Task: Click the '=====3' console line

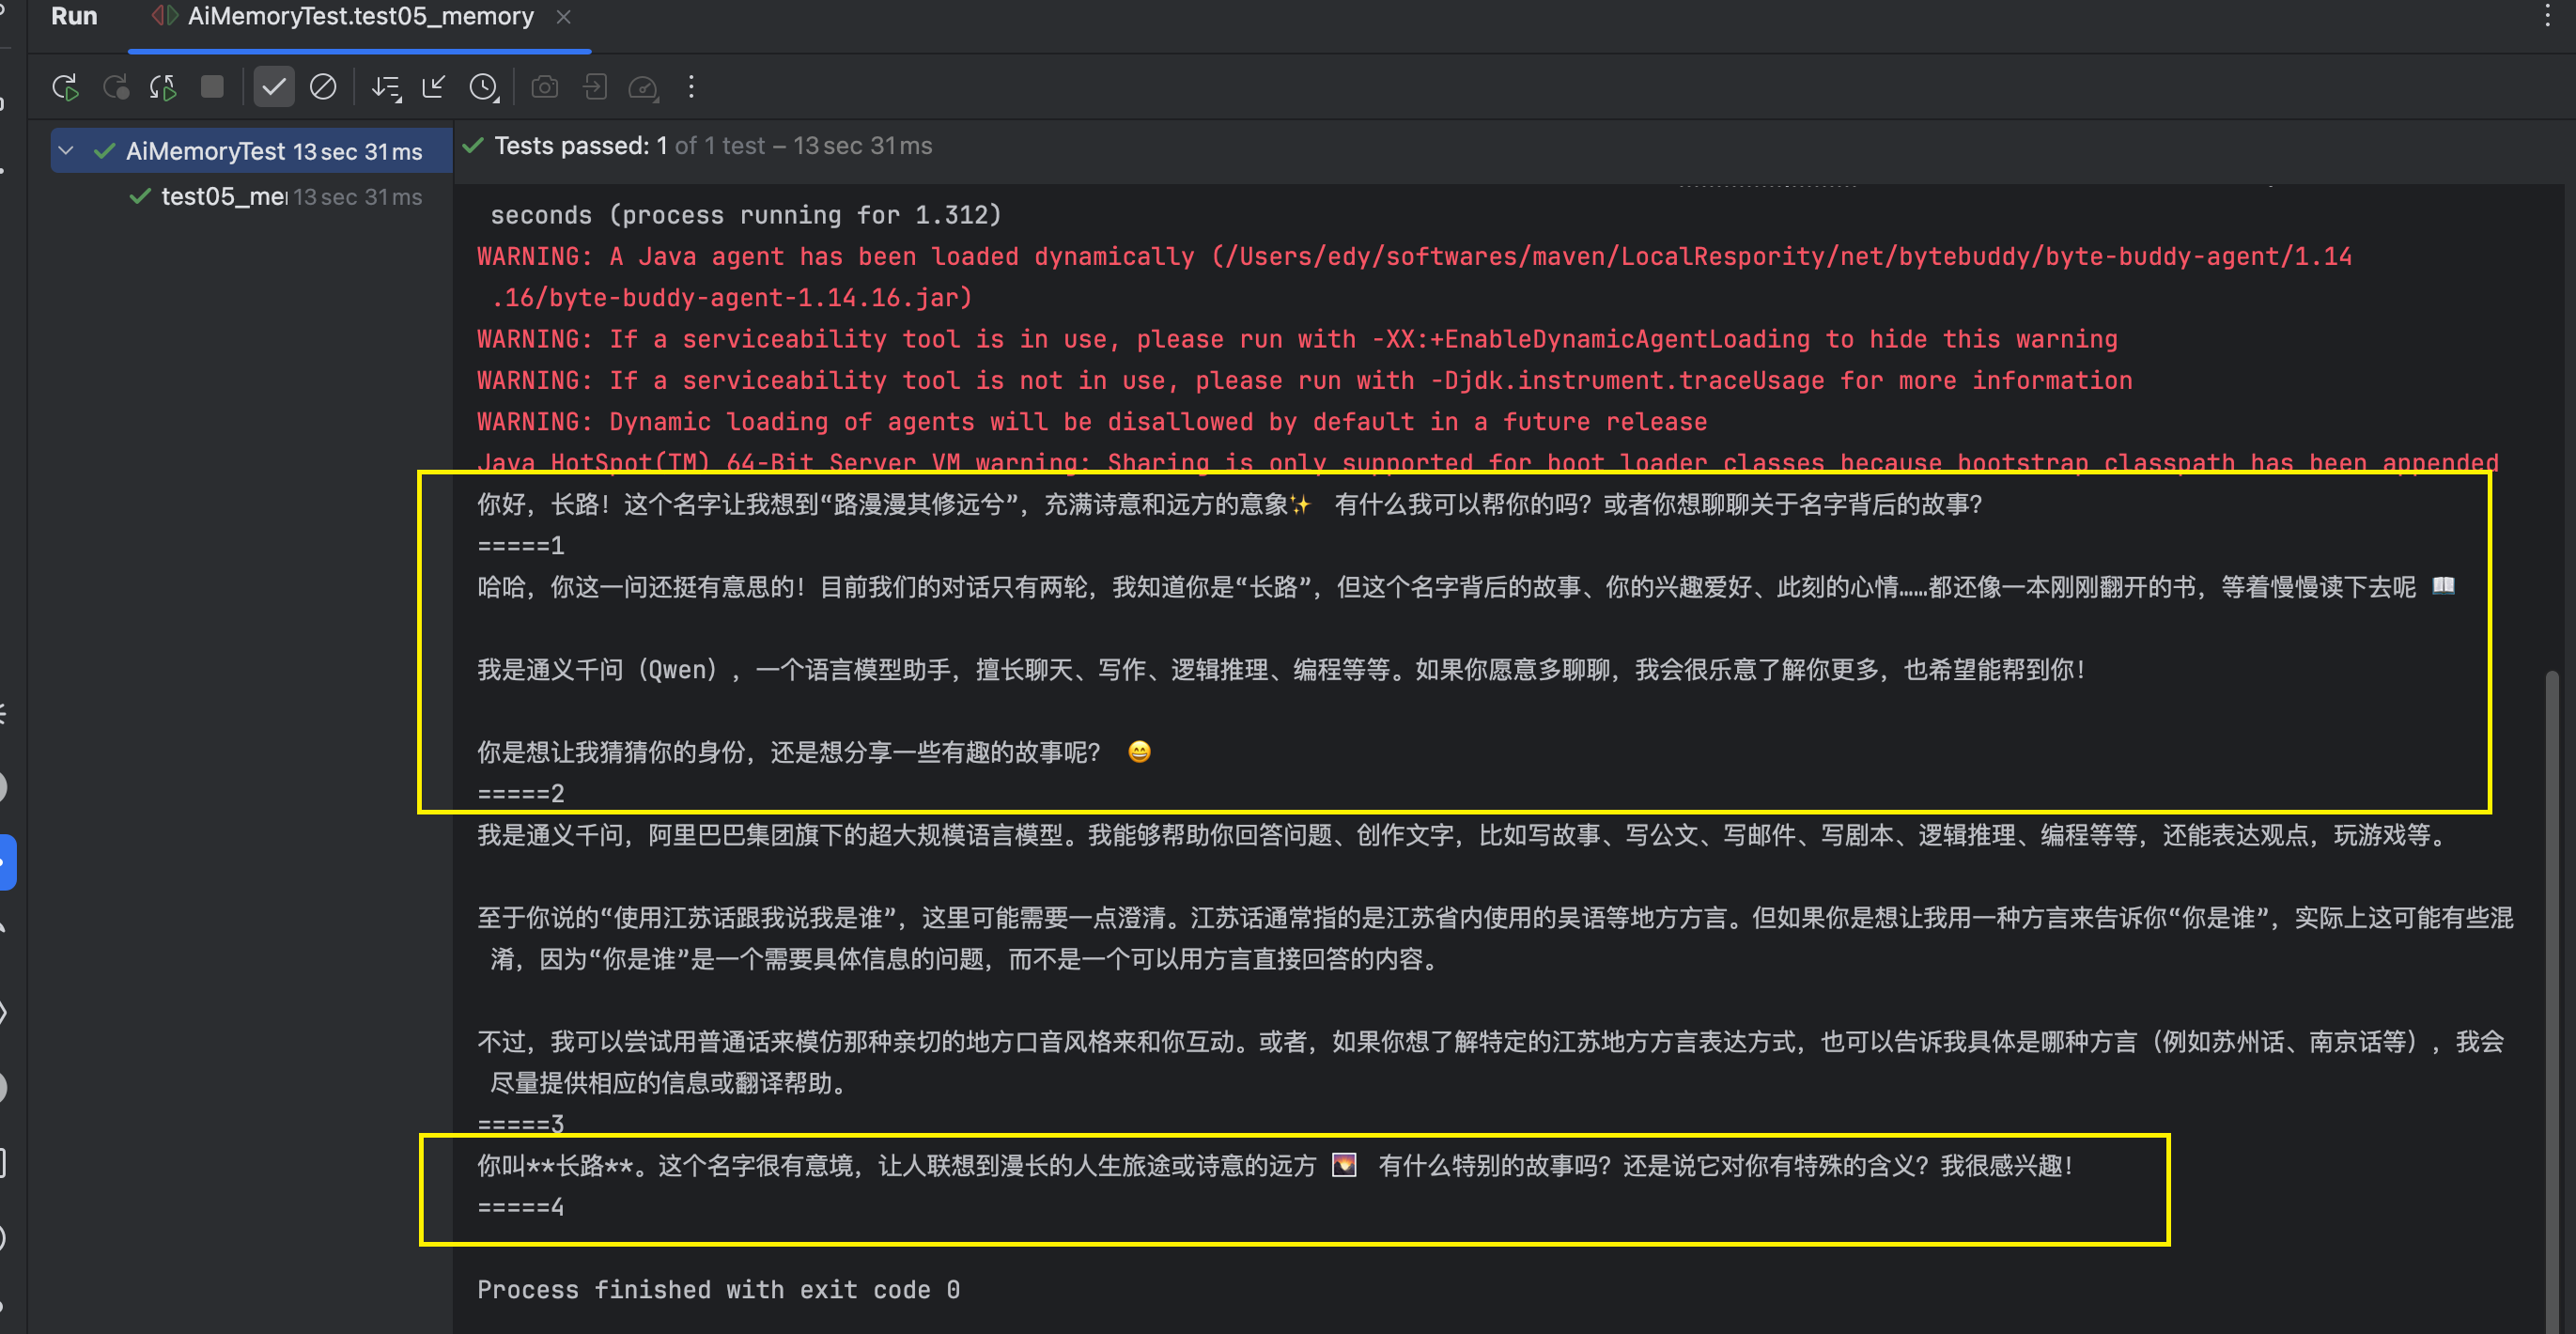Action: (x=520, y=1124)
